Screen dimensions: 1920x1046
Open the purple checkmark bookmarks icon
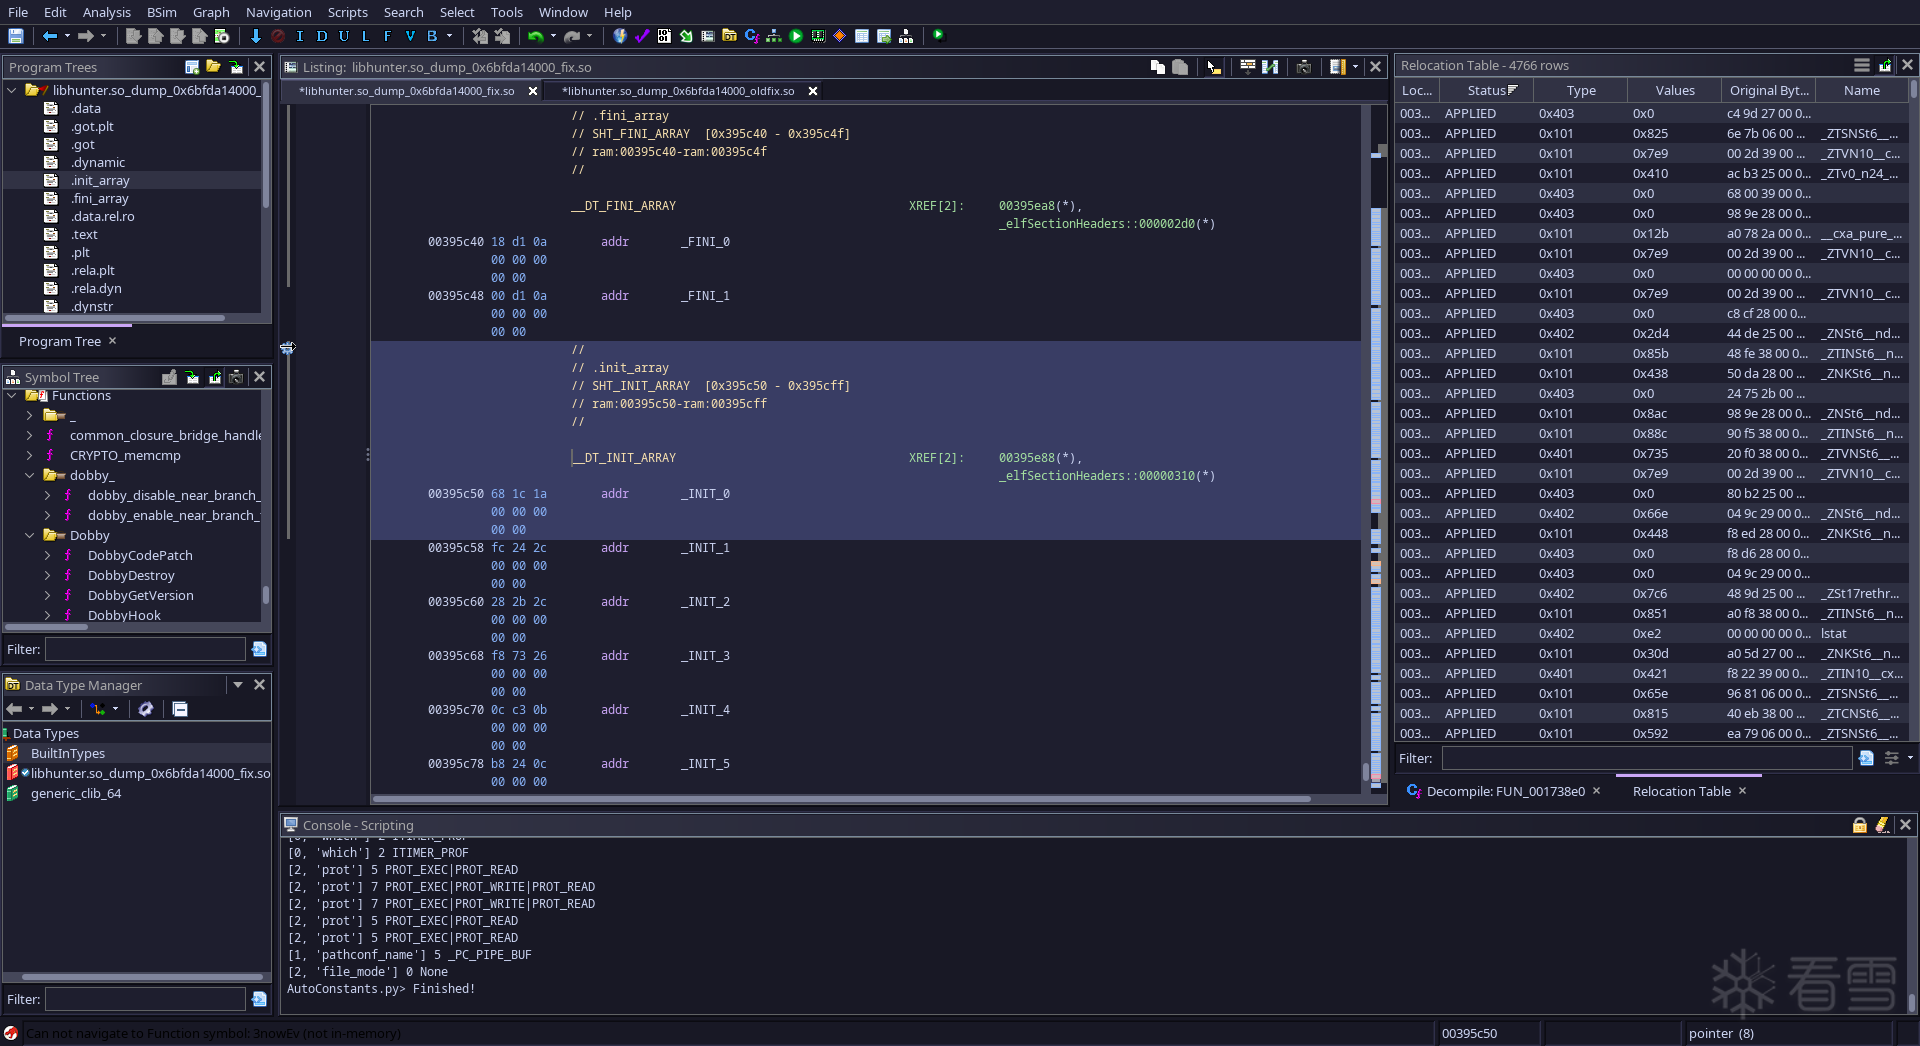point(642,36)
